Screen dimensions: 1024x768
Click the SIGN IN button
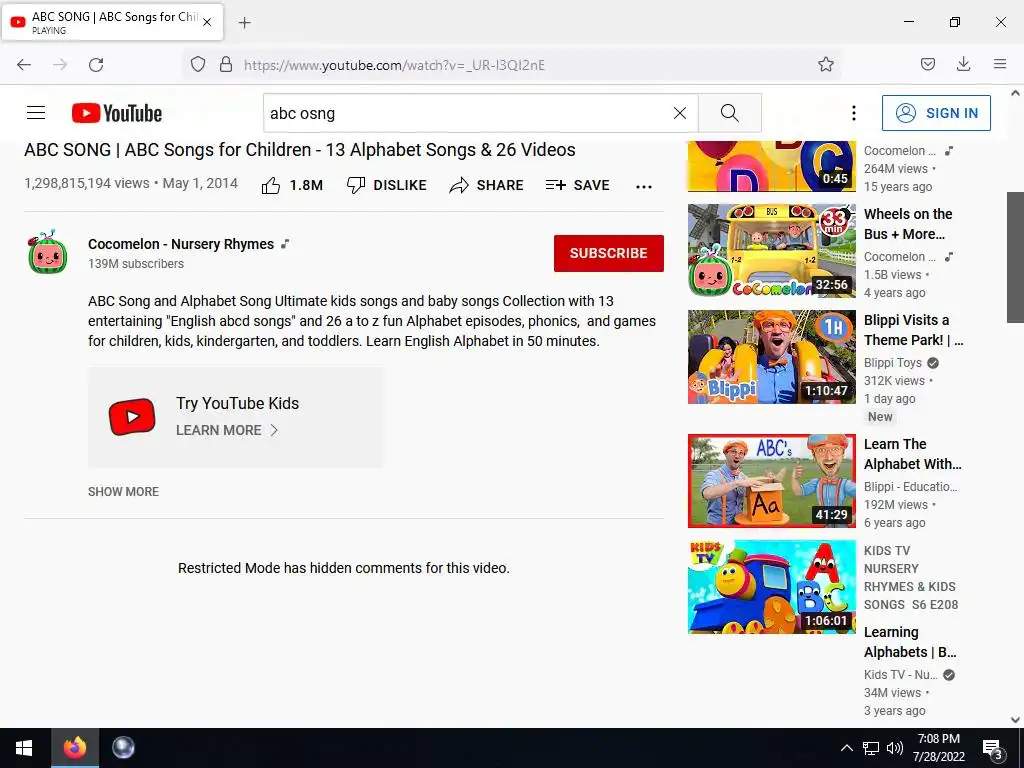pos(936,113)
